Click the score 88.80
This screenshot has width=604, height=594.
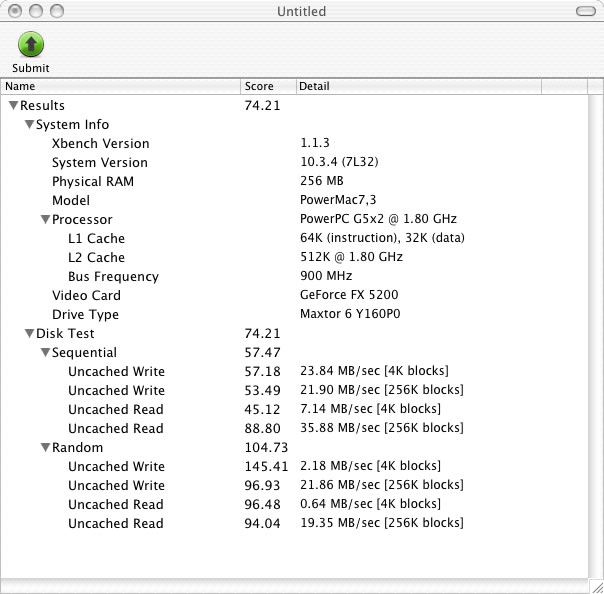(262, 428)
